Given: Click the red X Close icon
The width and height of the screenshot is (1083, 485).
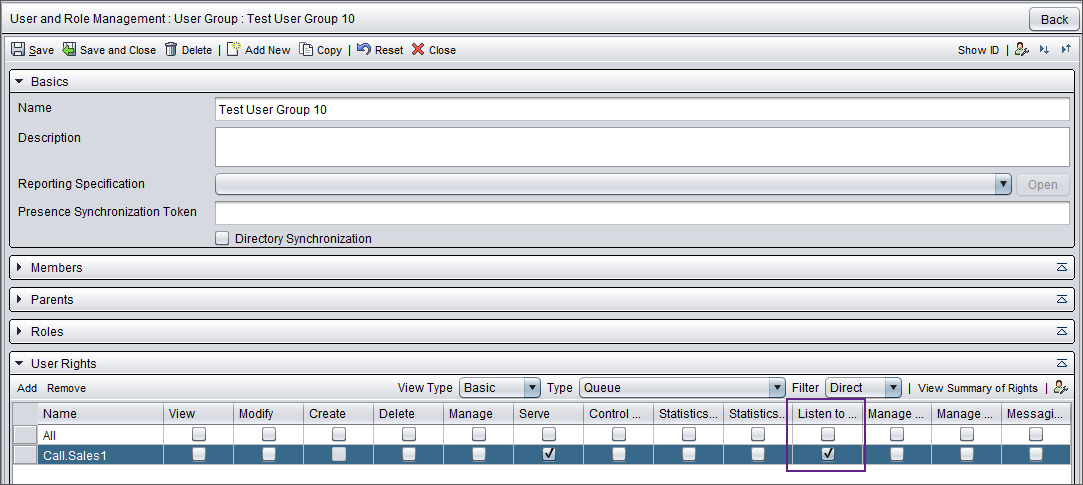Looking at the screenshot, I should pos(418,50).
